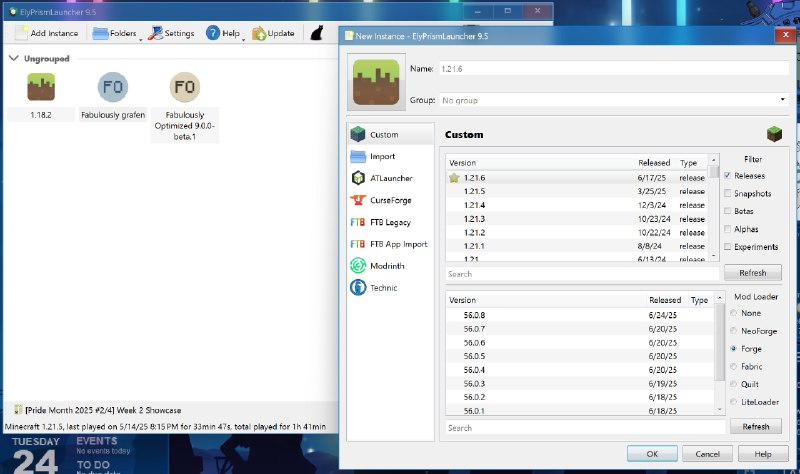This screenshot has height=474, width=800.
Task: Collapse the Ungrouped instances section
Action: (x=14, y=58)
